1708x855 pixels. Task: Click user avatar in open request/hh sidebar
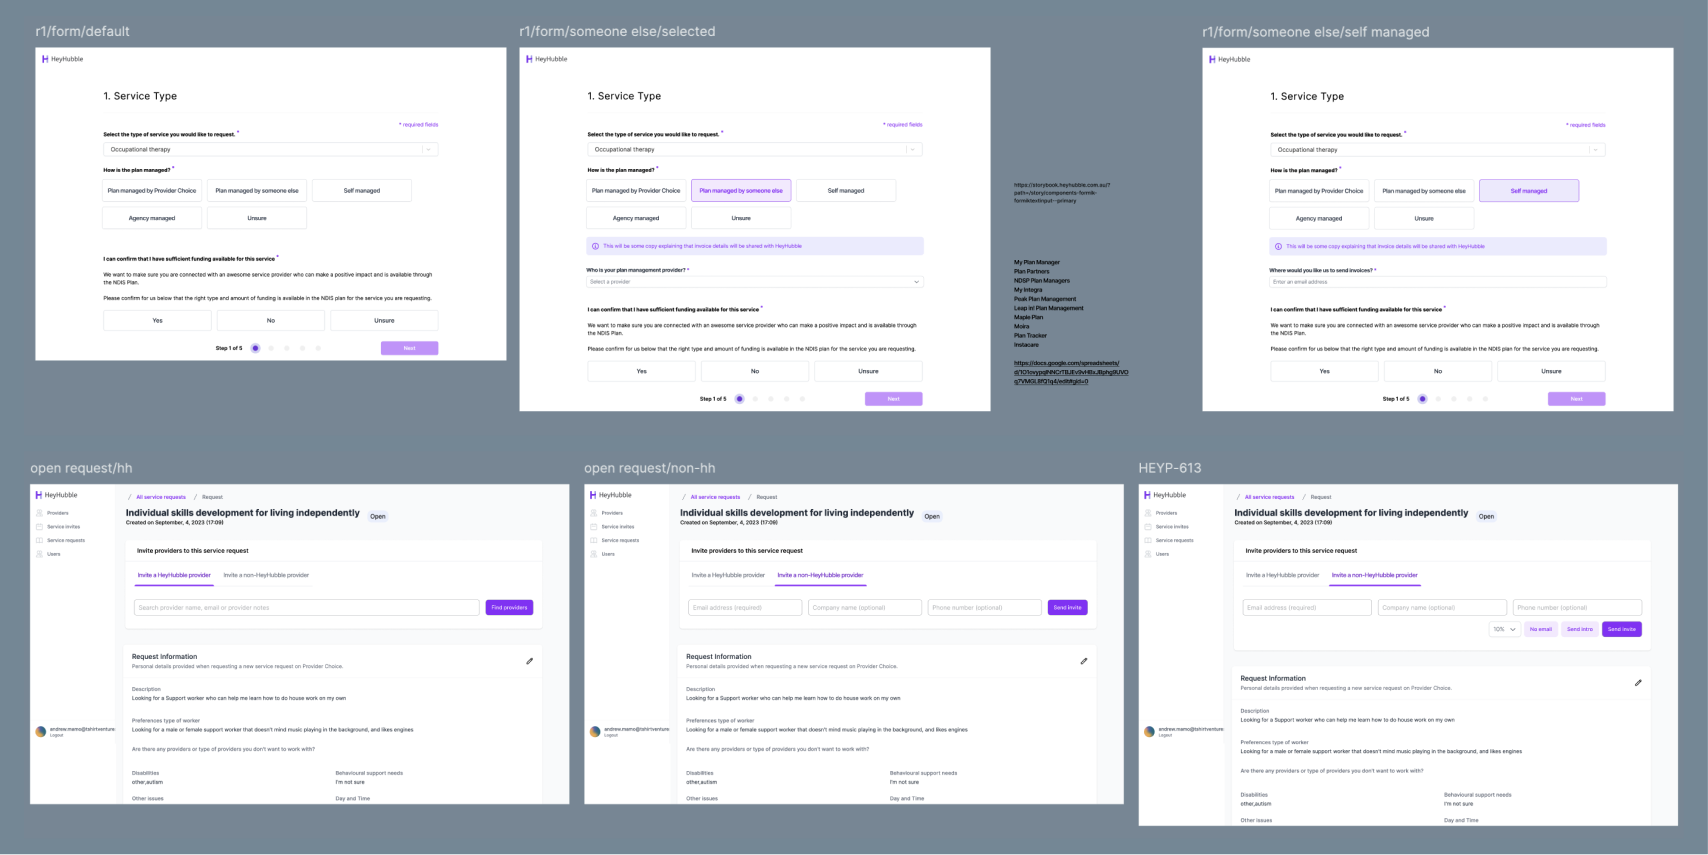pos(41,731)
